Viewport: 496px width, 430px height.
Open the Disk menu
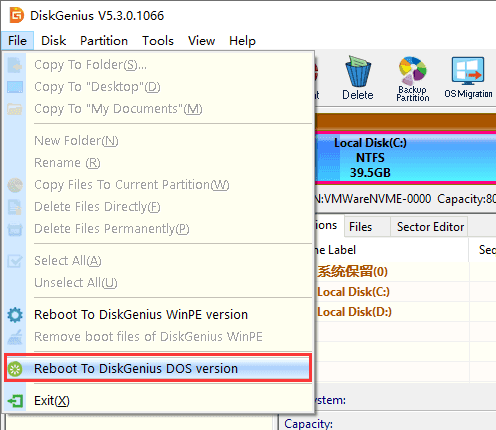(x=53, y=41)
